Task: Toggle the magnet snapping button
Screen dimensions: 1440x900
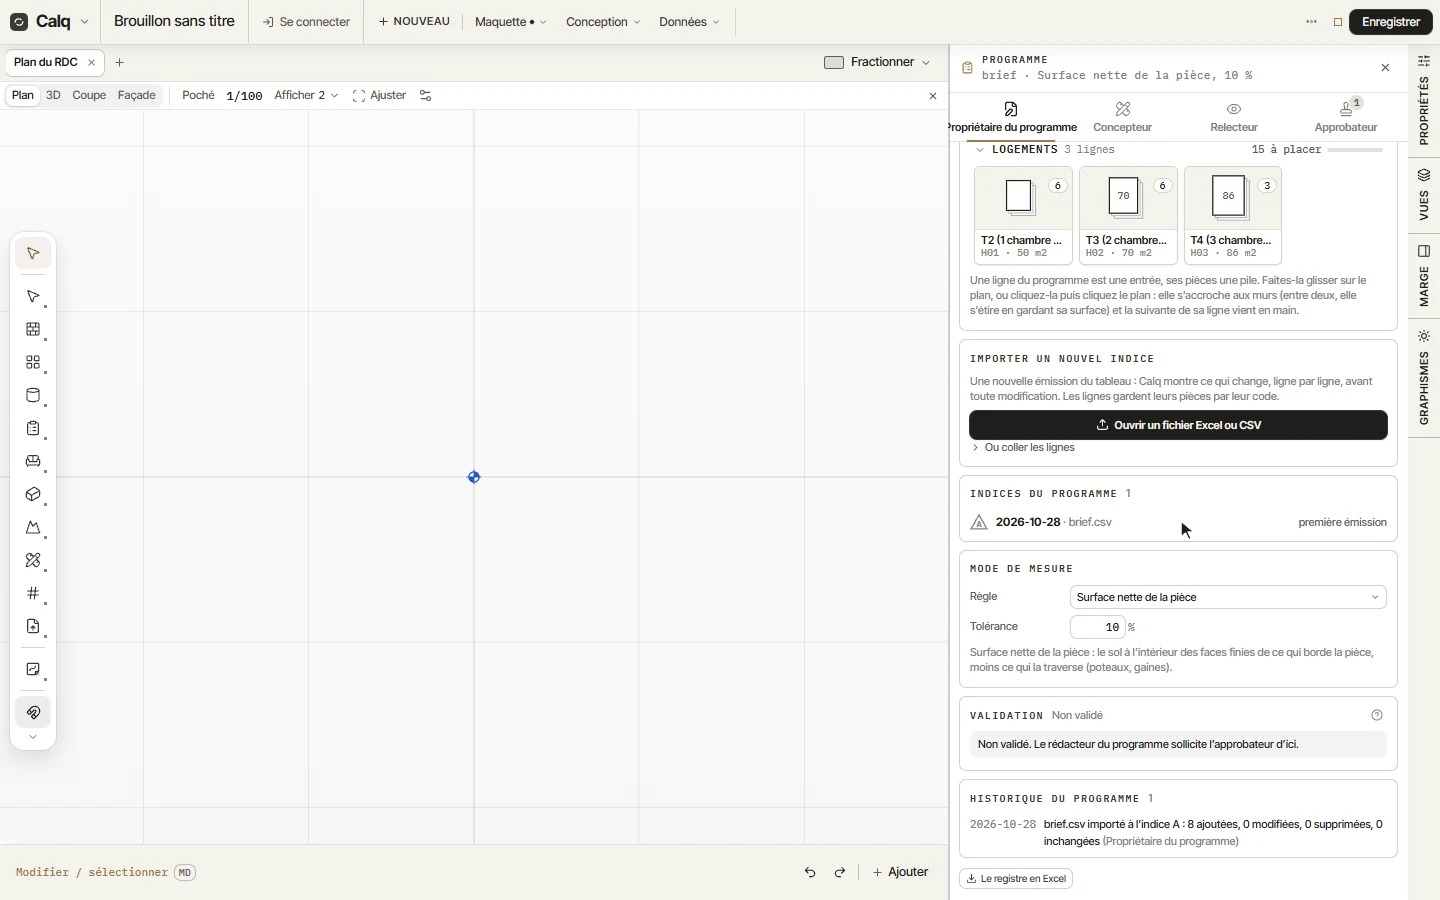Action: pos(33,713)
